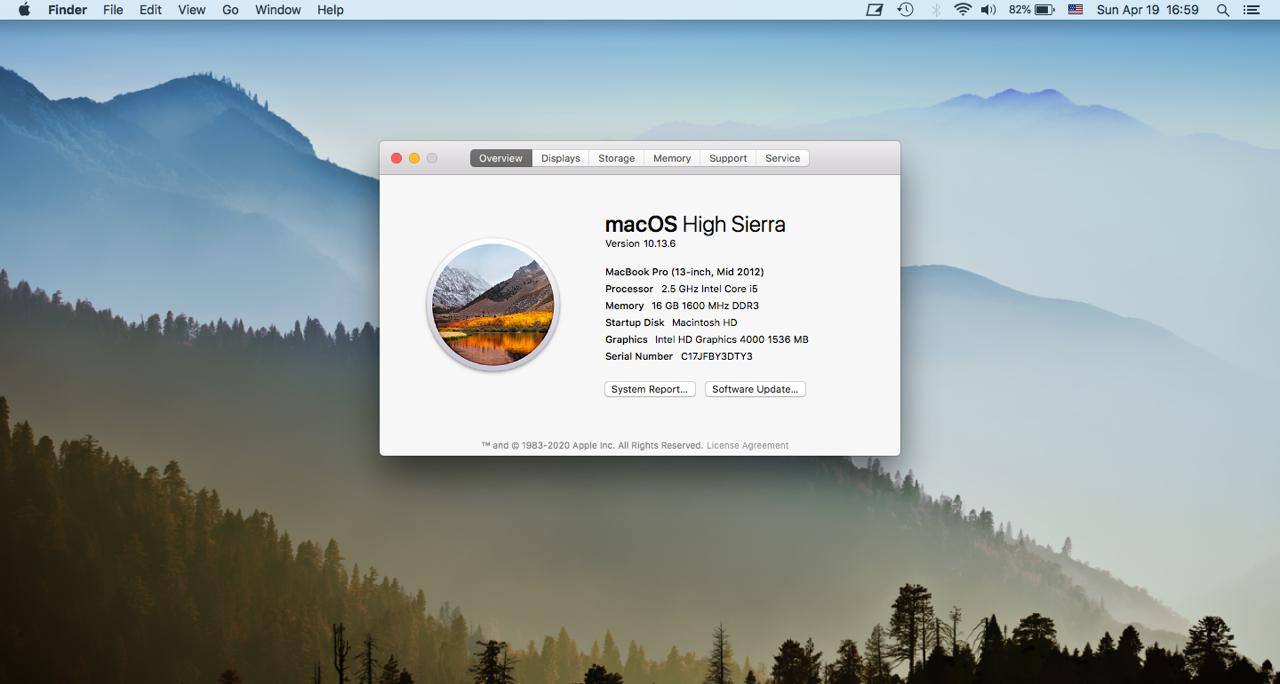Click the Macintosh HD startup disk value
Screen dimensions: 1280x684
point(705,323)
